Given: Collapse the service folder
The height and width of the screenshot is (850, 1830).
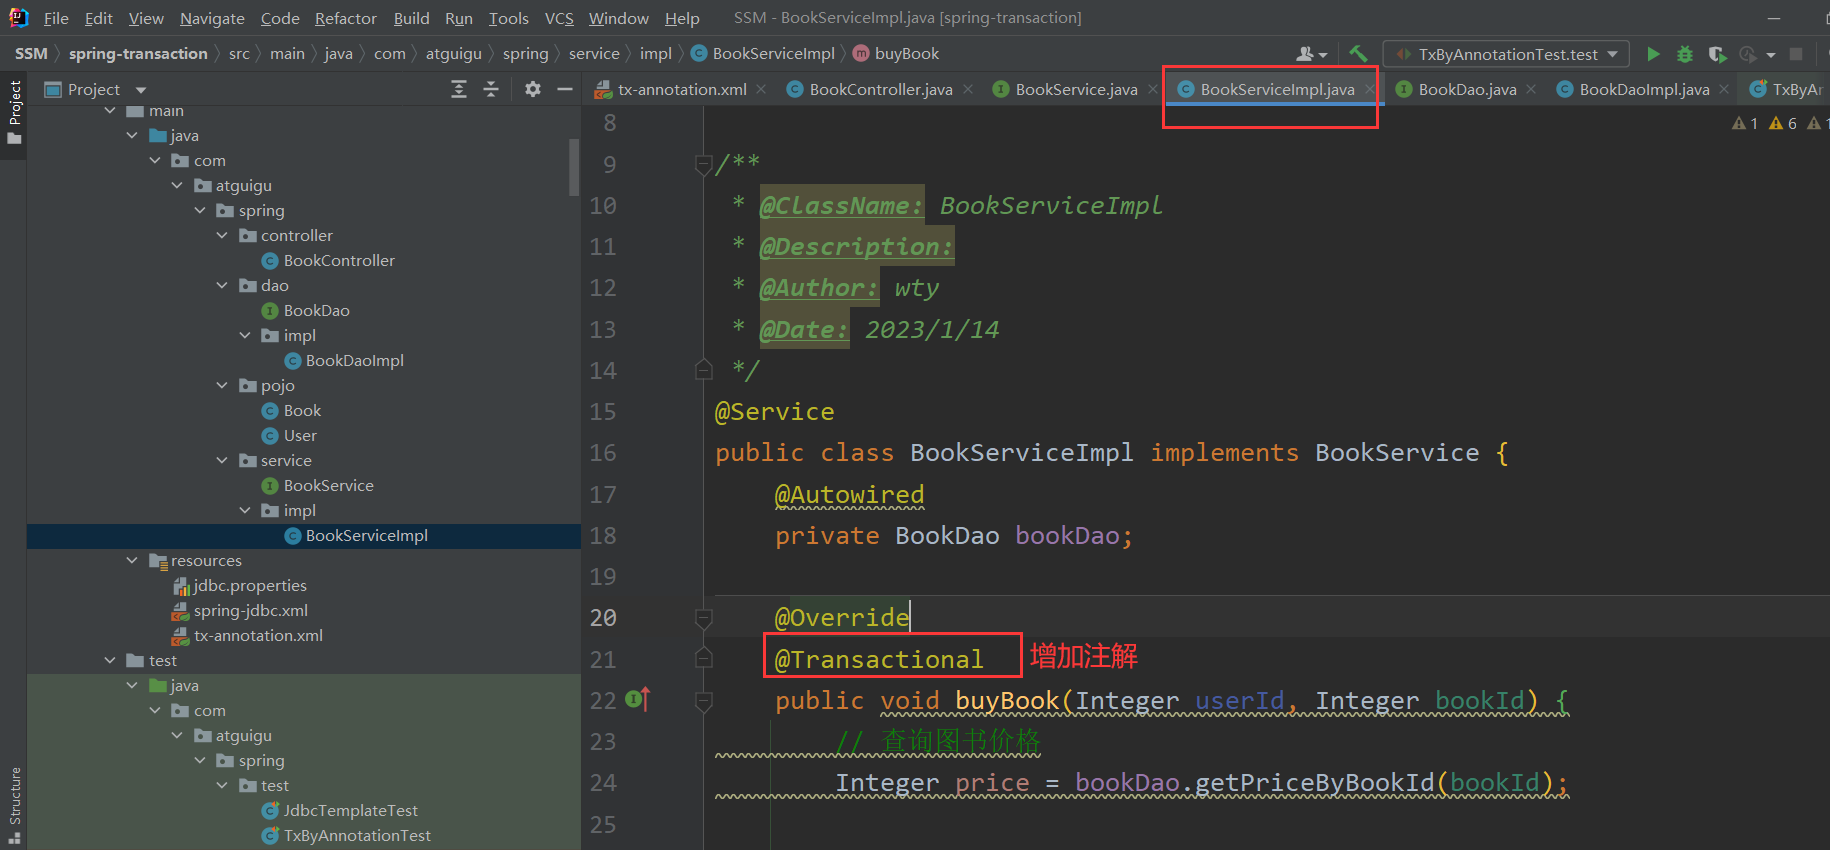Looking at the screenshot, I should 222,460.
